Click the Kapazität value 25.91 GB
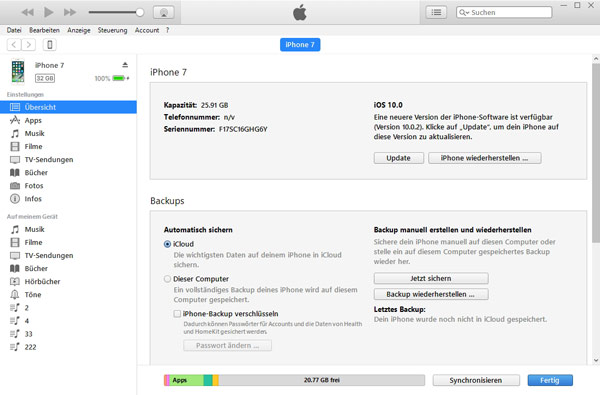600x395 pixels. [x=214, y=105]
